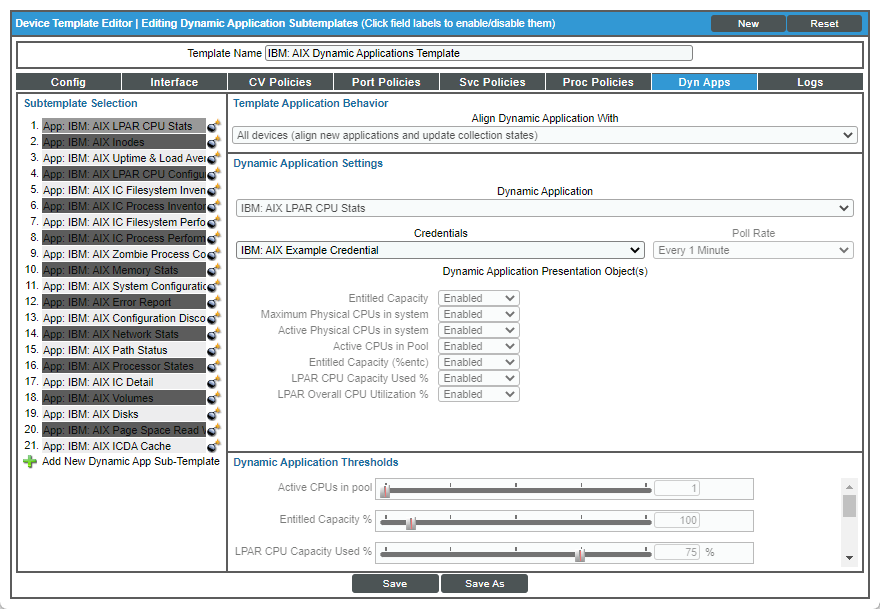Click bomb icon beside AIX IC Detail
Screen dimensions: 880x609
click(214, 382)
